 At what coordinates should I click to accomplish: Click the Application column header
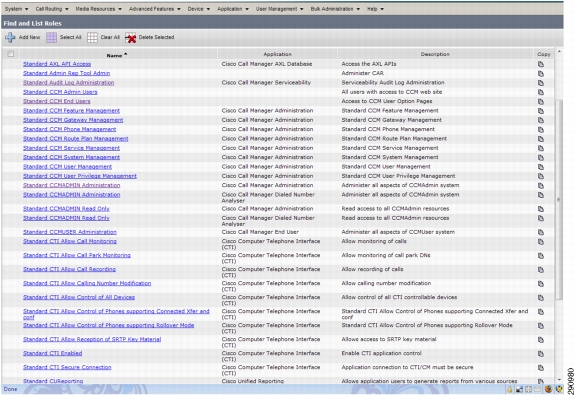click(277, 54)
